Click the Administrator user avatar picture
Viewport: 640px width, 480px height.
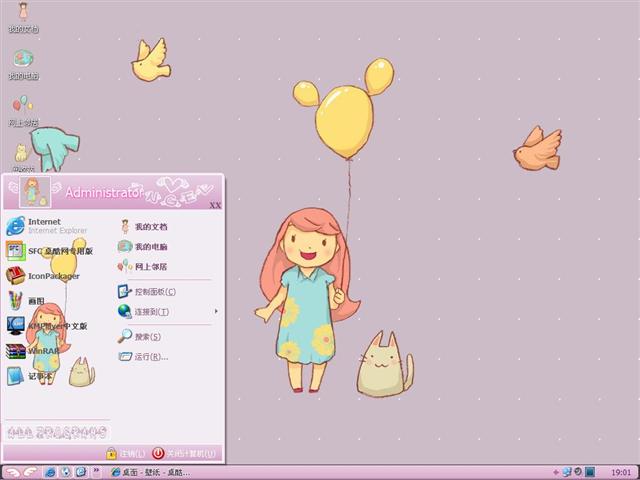(x=35, y=192)
